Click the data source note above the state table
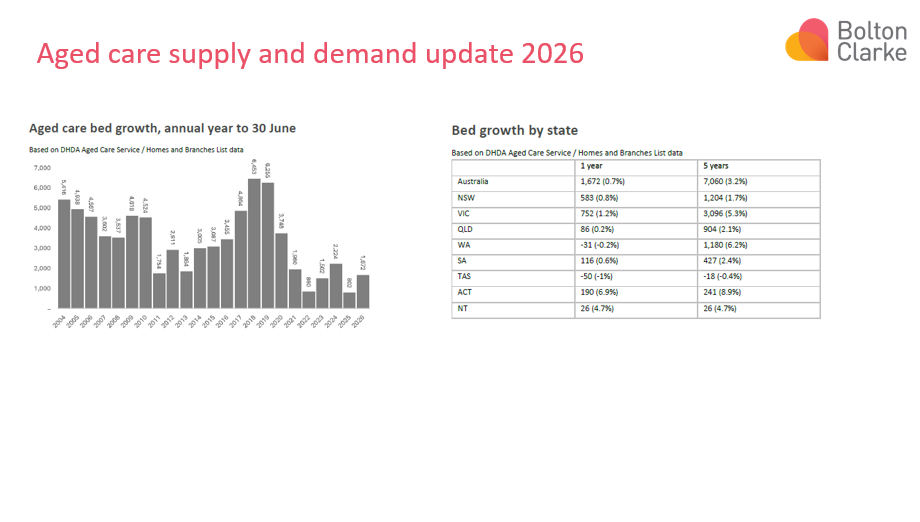This screenshot has width=920, height=522. (567, 152)
